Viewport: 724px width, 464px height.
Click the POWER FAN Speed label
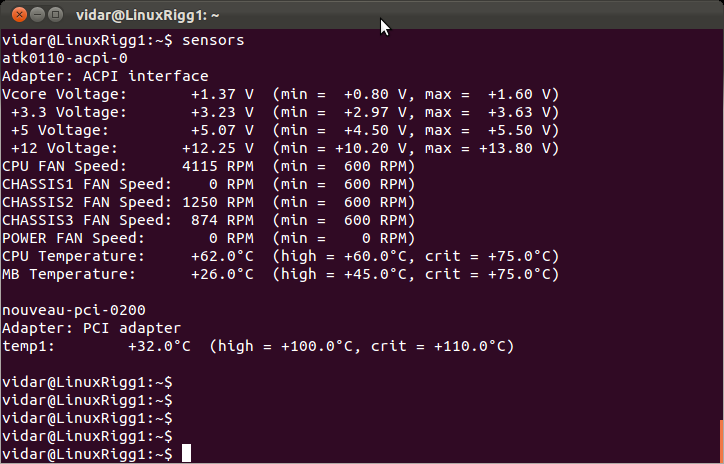coord(73,238)
